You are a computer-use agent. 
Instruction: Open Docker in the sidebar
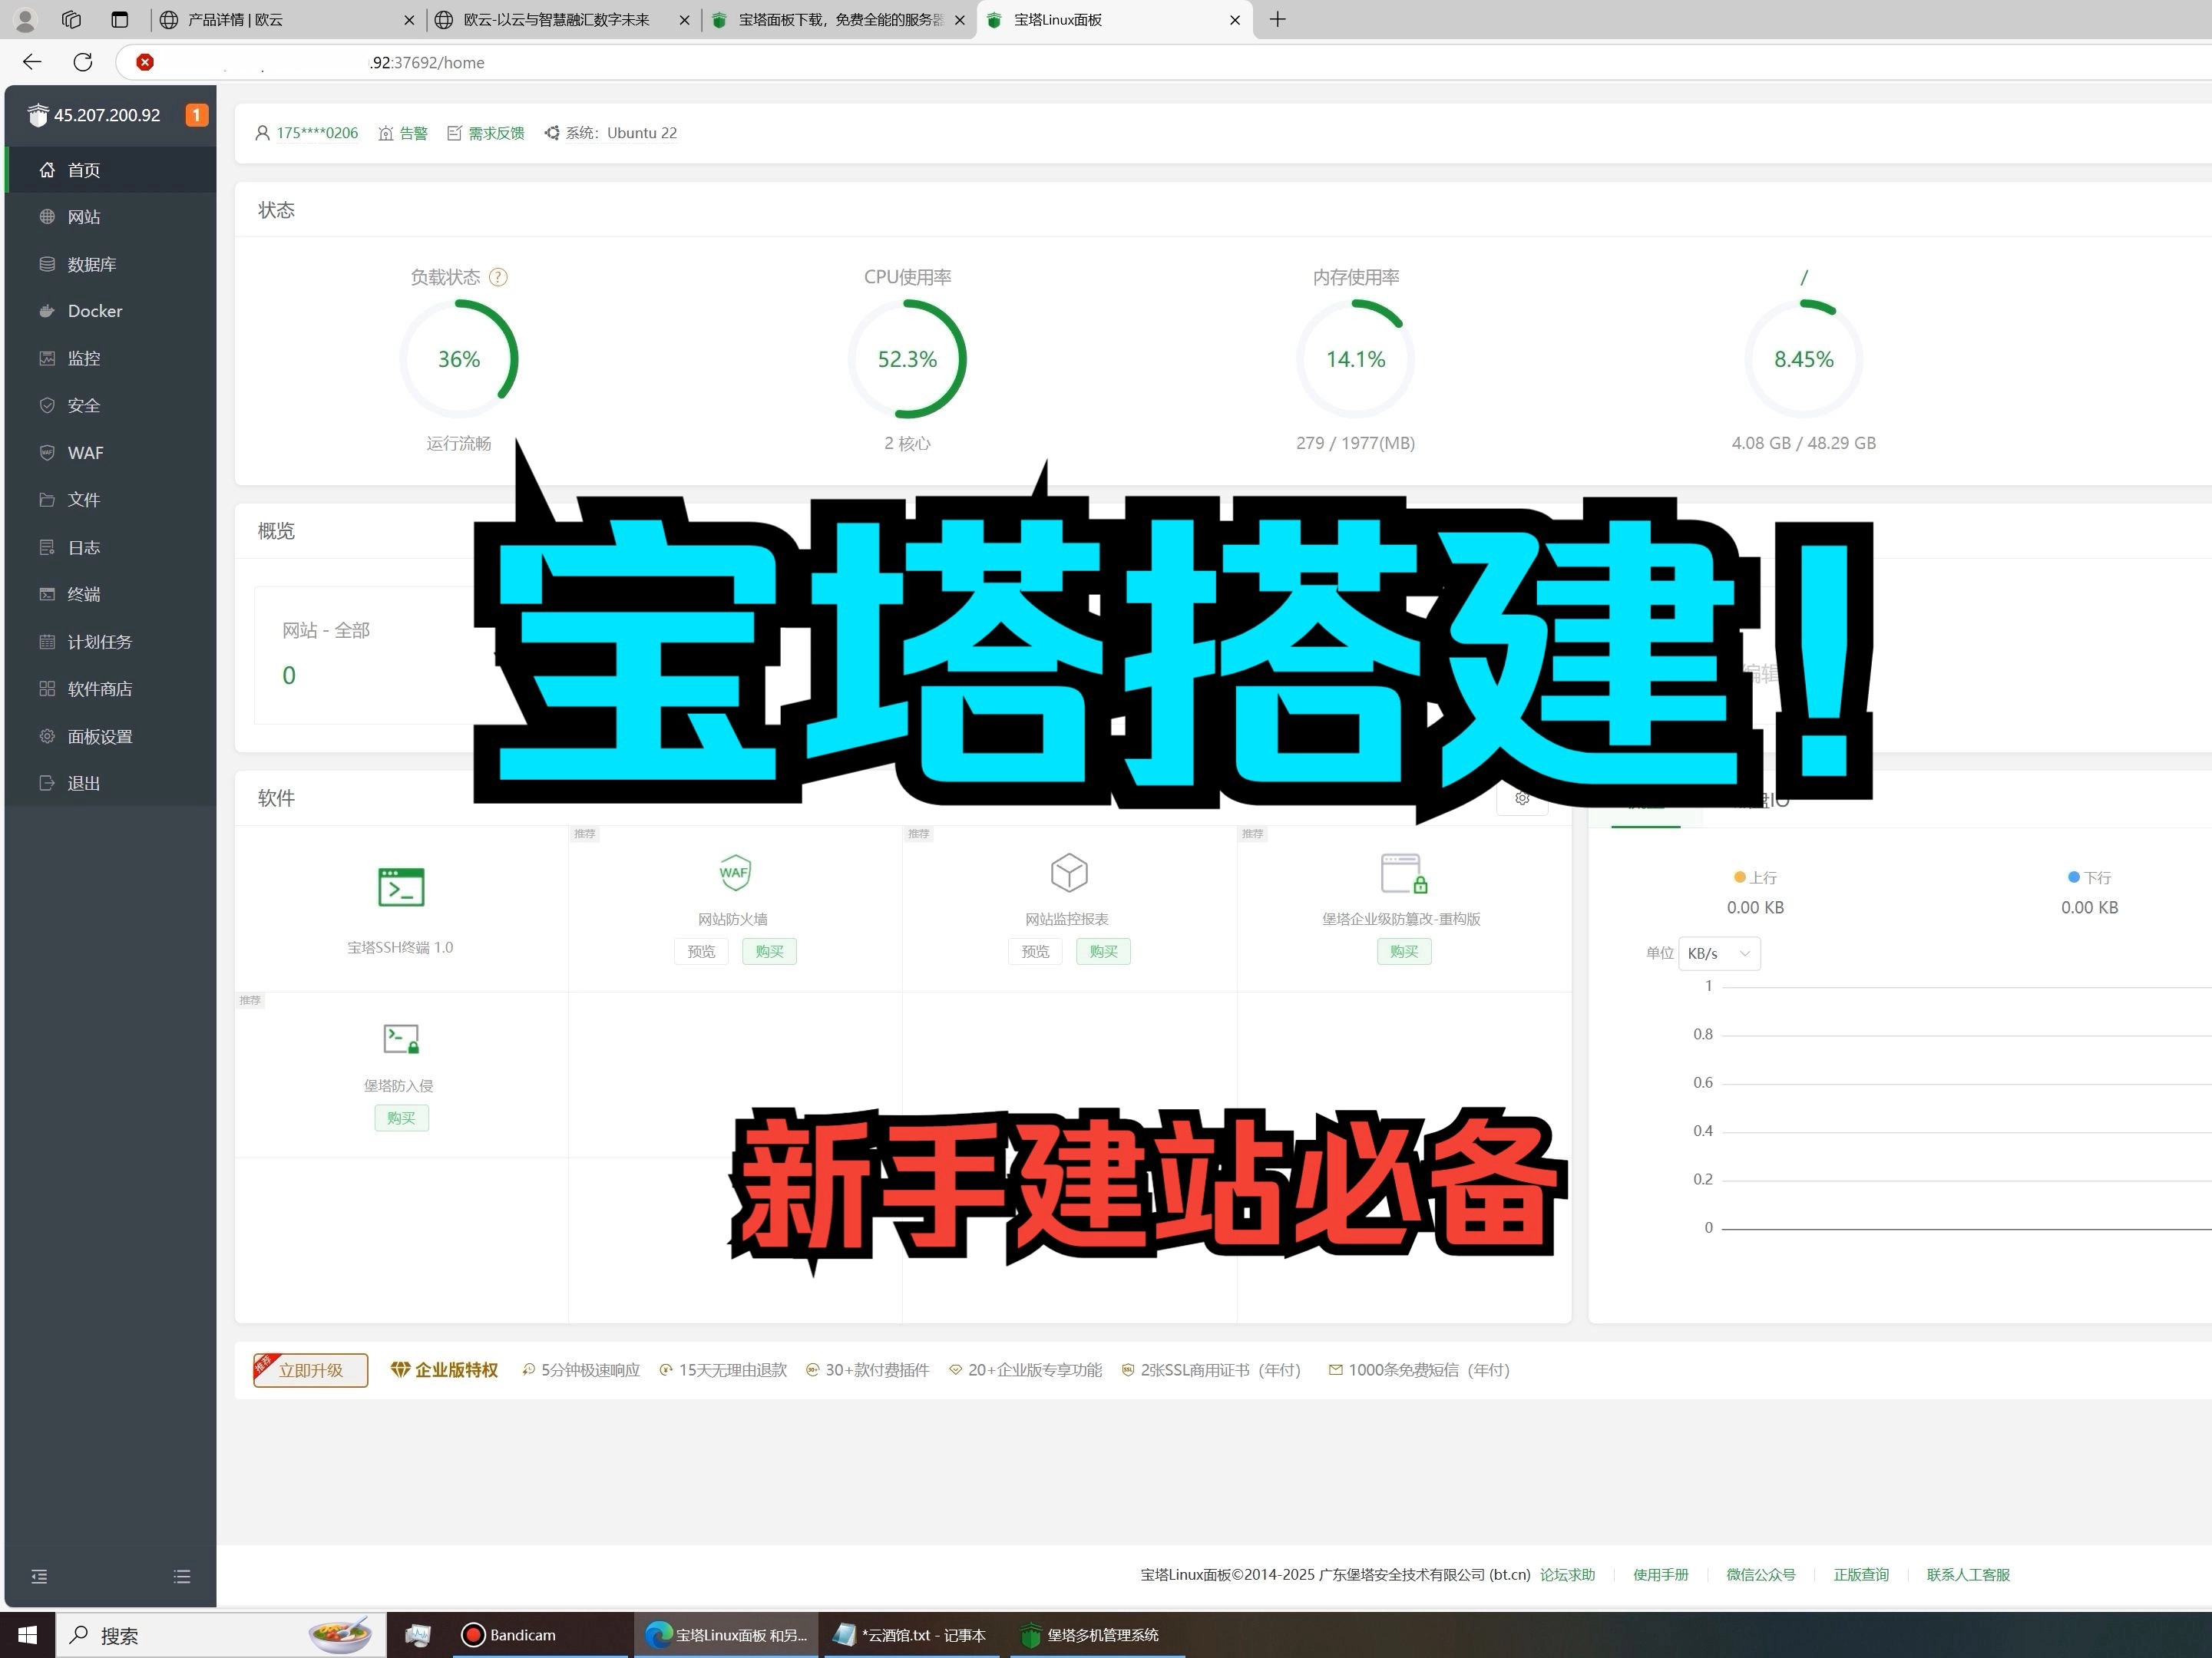(110, 311)
